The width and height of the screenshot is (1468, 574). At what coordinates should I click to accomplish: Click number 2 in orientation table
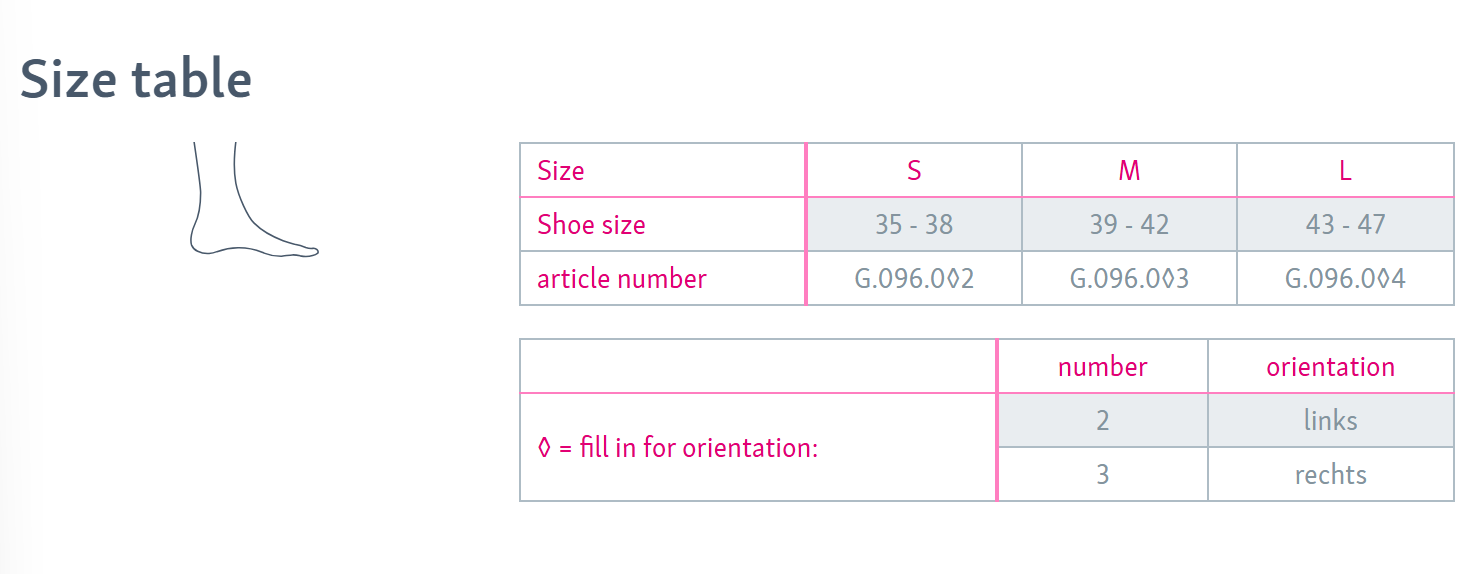pyautogui.click(x=1102, y=420)
